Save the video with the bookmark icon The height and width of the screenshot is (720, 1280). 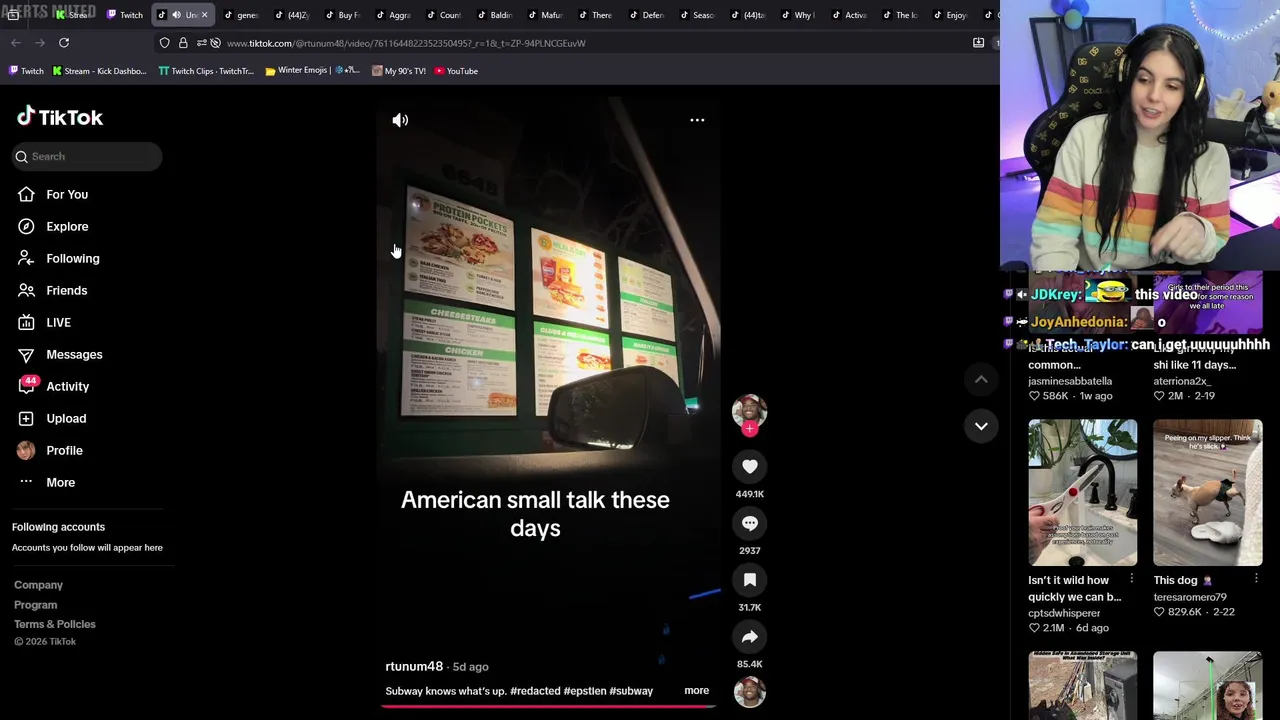749,580
